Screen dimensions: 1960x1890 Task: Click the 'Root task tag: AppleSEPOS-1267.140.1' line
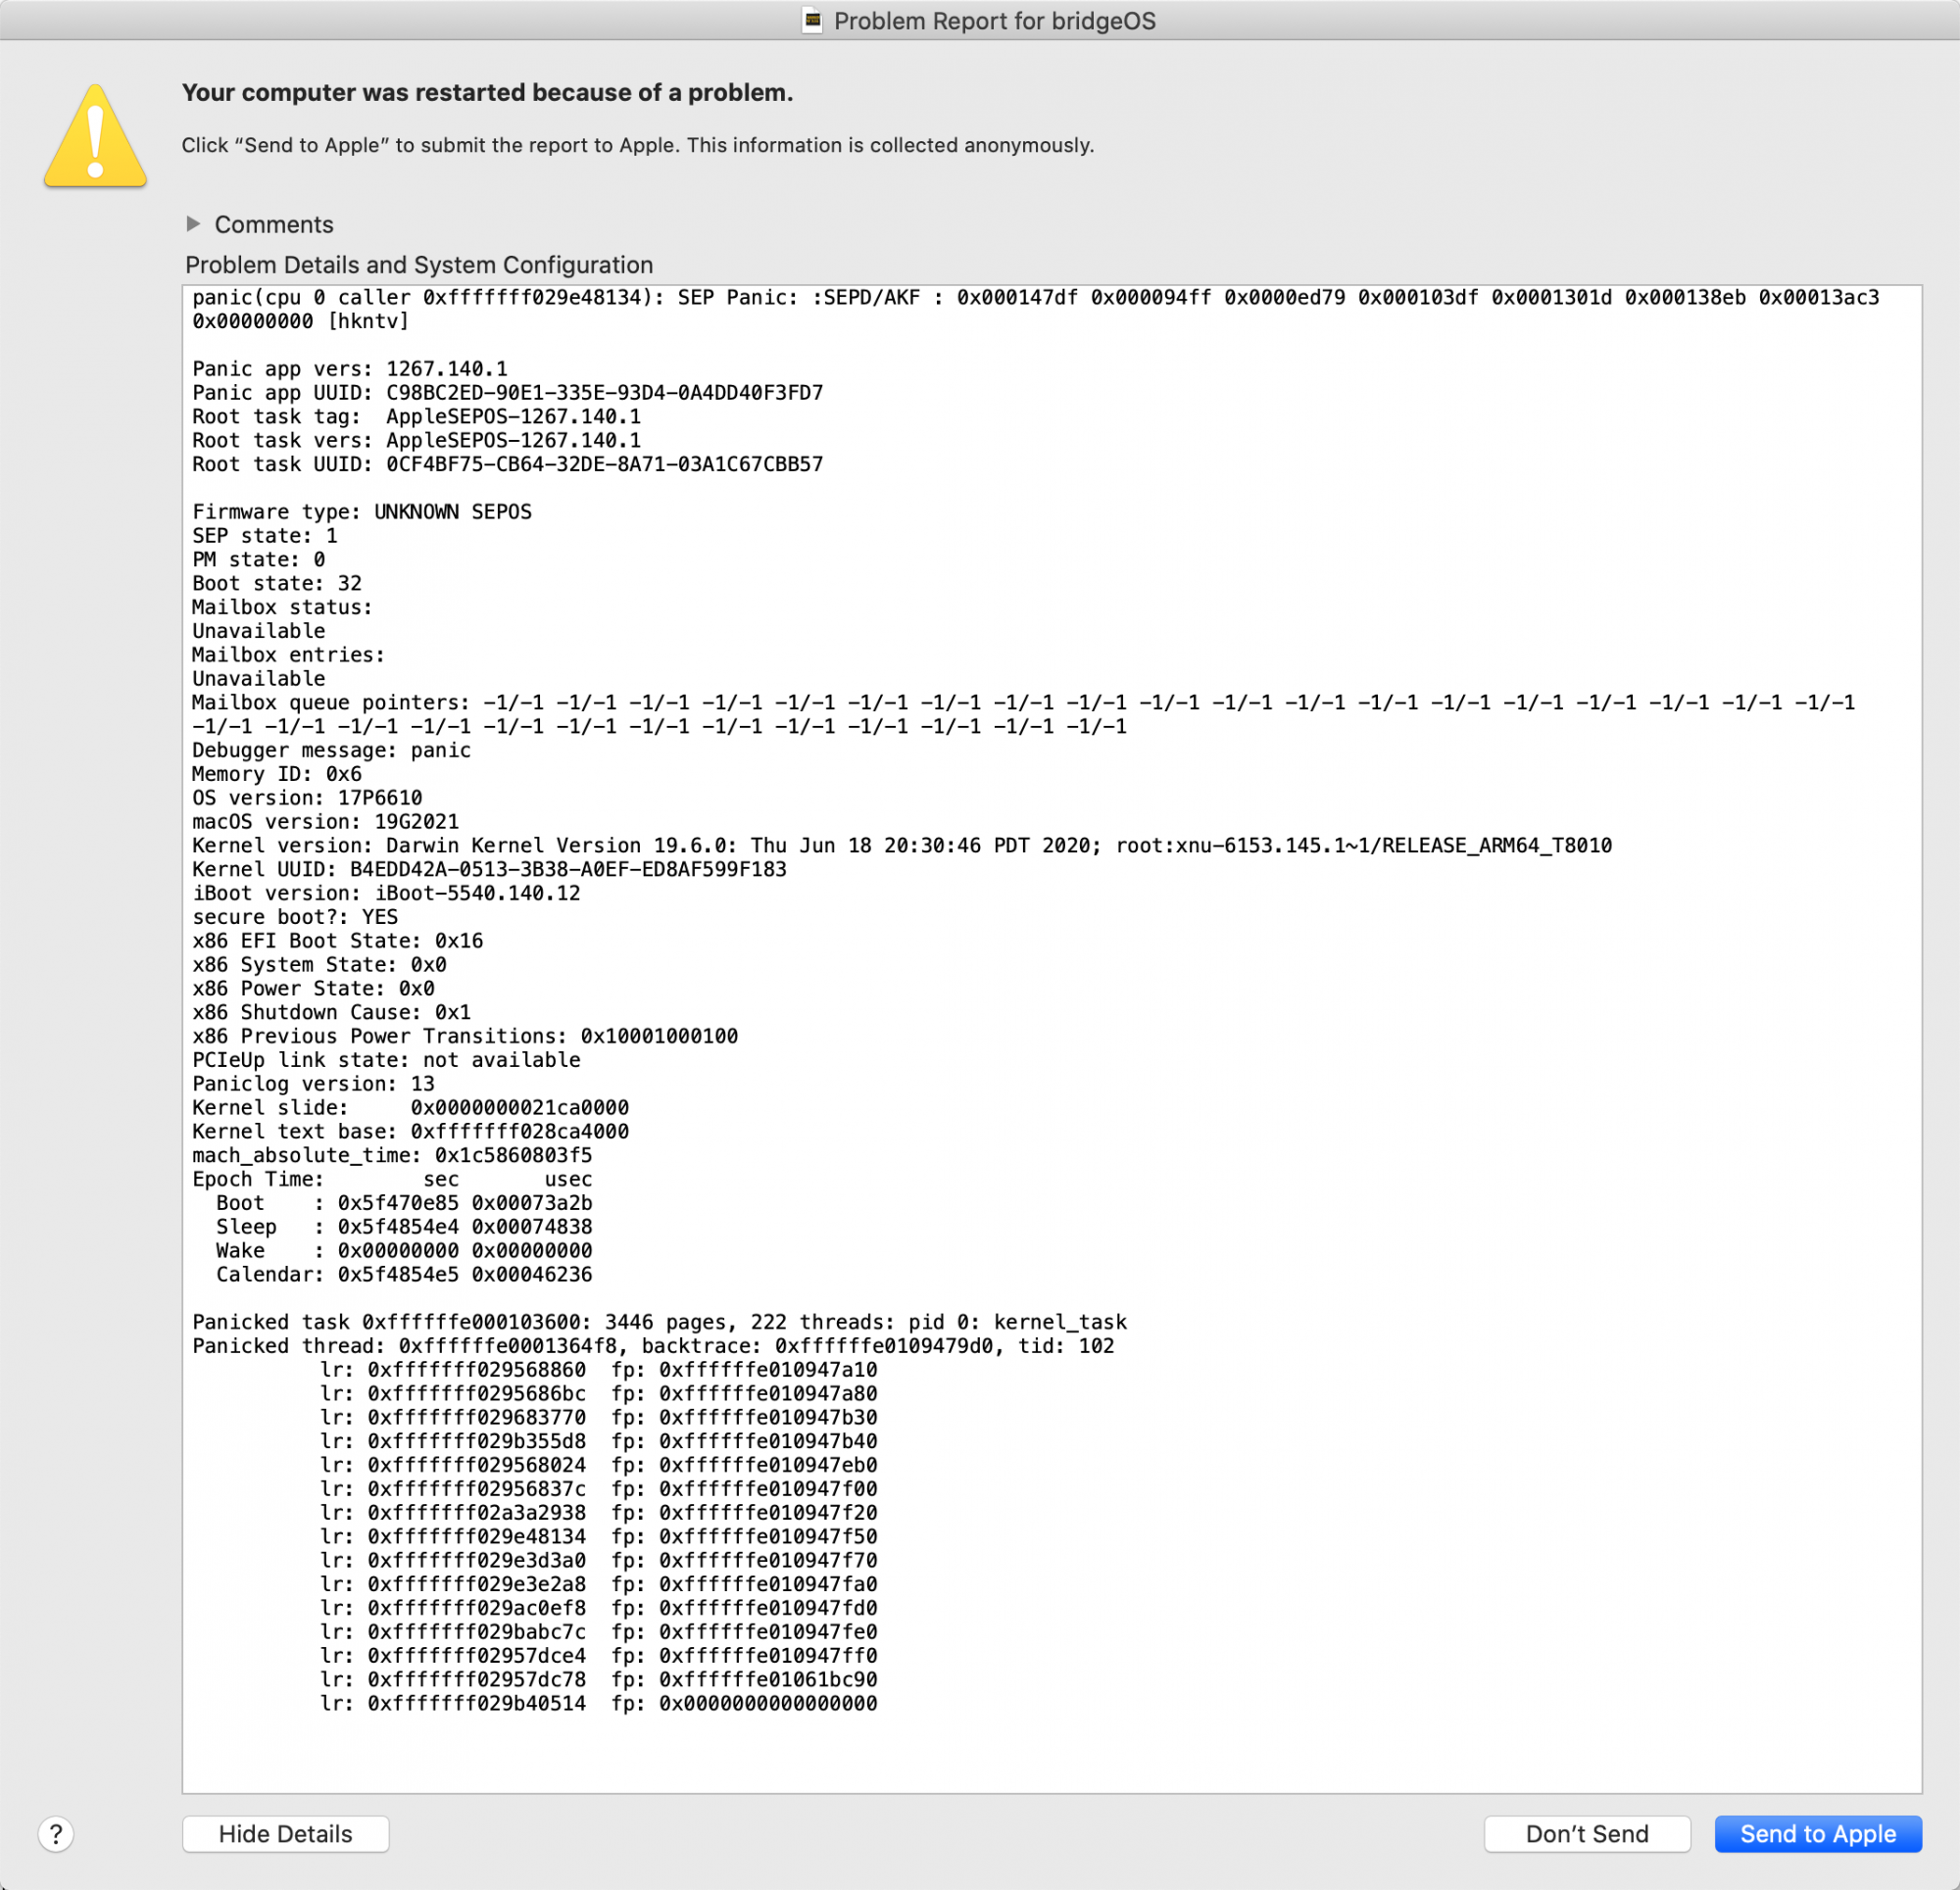pyautogui.click(x=417, y=417)
